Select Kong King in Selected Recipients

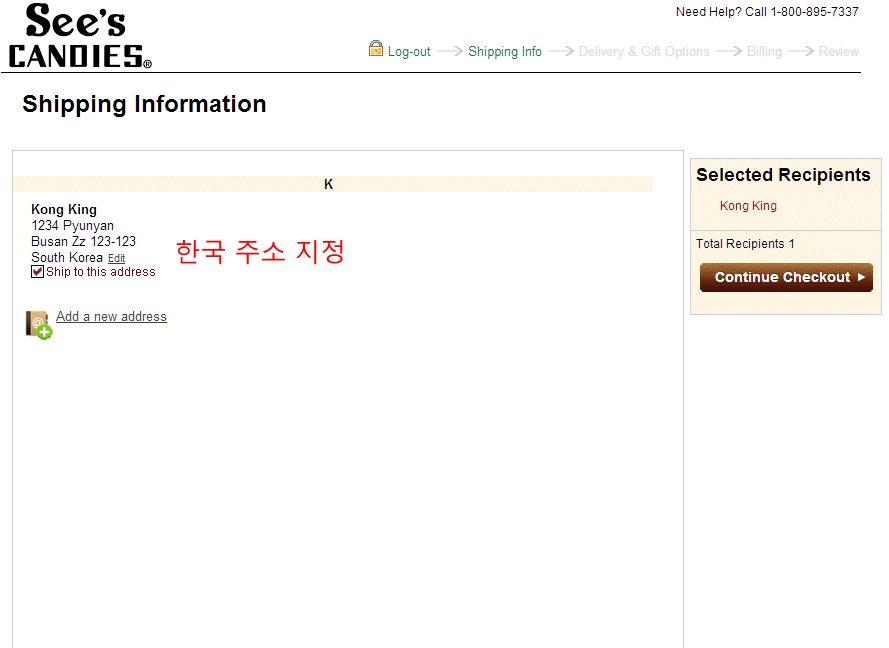click(x=748, y=206)
